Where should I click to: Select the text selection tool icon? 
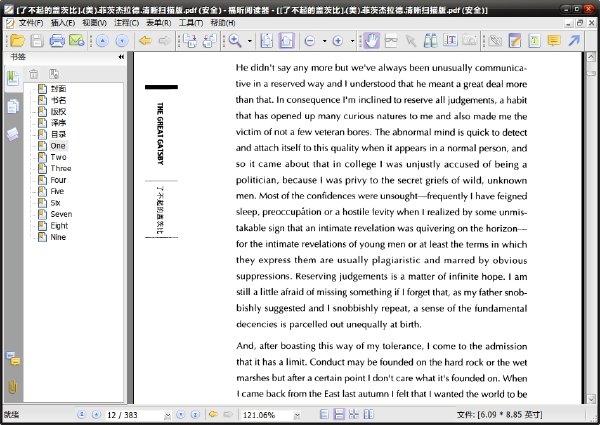point(450,41)
